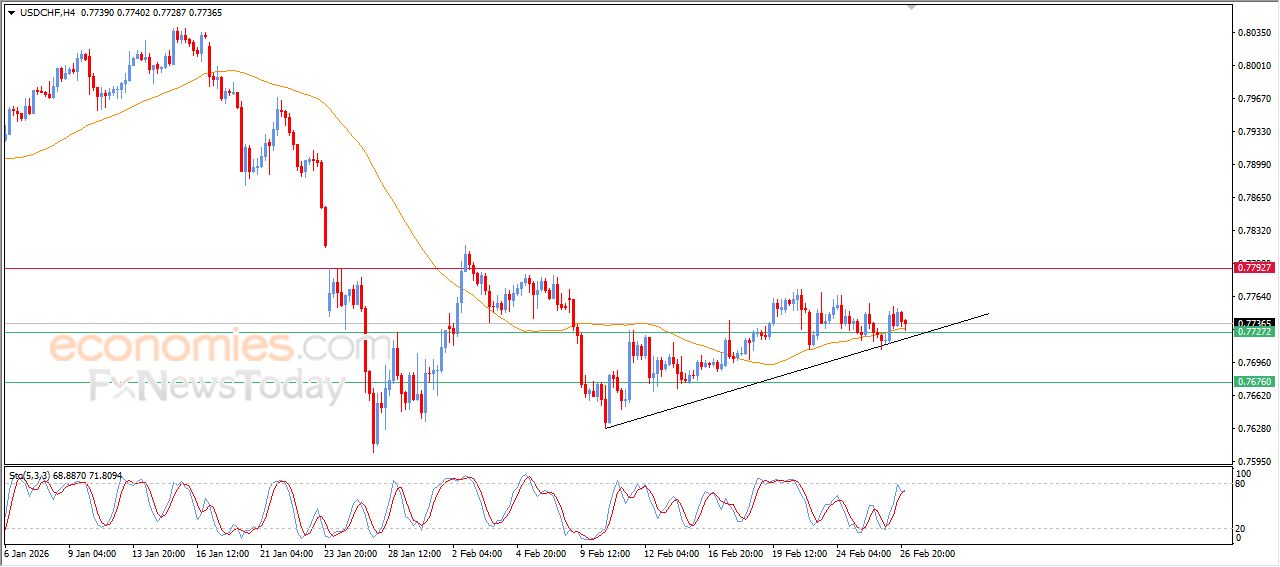Click the FxNewsToday watermark logo
Screen dimensions: 1280x567
[217, 385]
